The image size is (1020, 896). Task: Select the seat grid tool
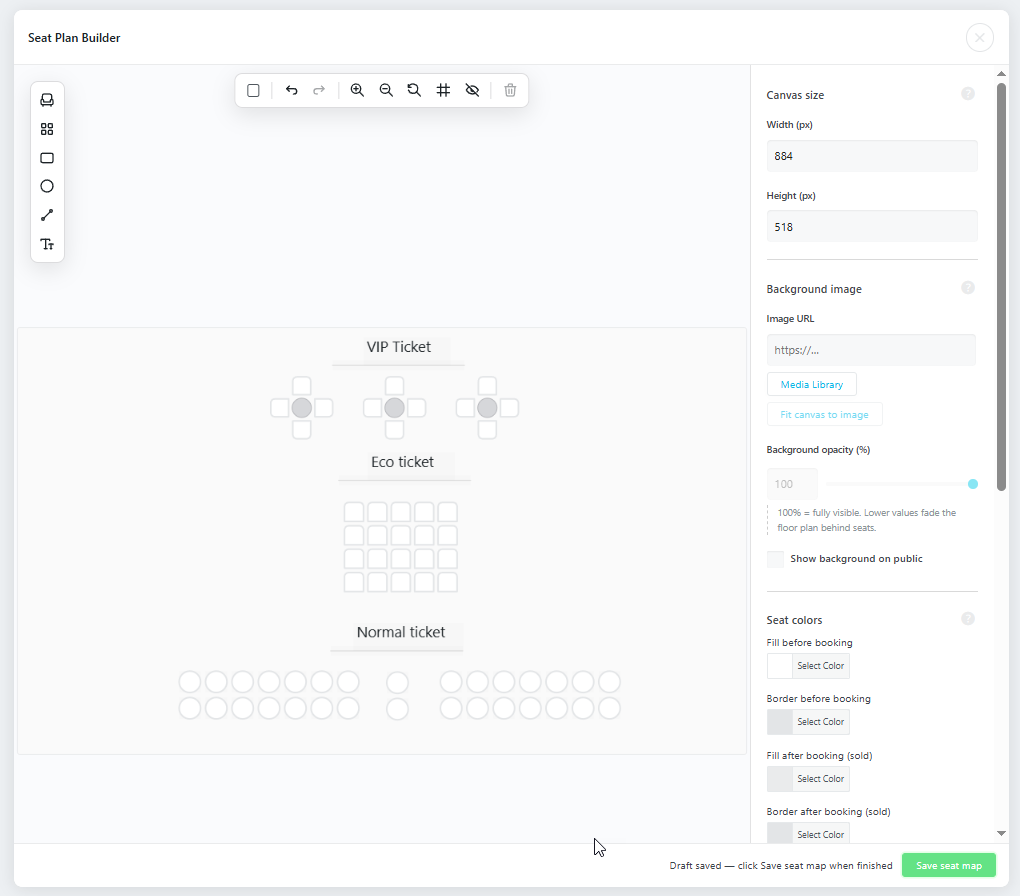tap(47, 129)
